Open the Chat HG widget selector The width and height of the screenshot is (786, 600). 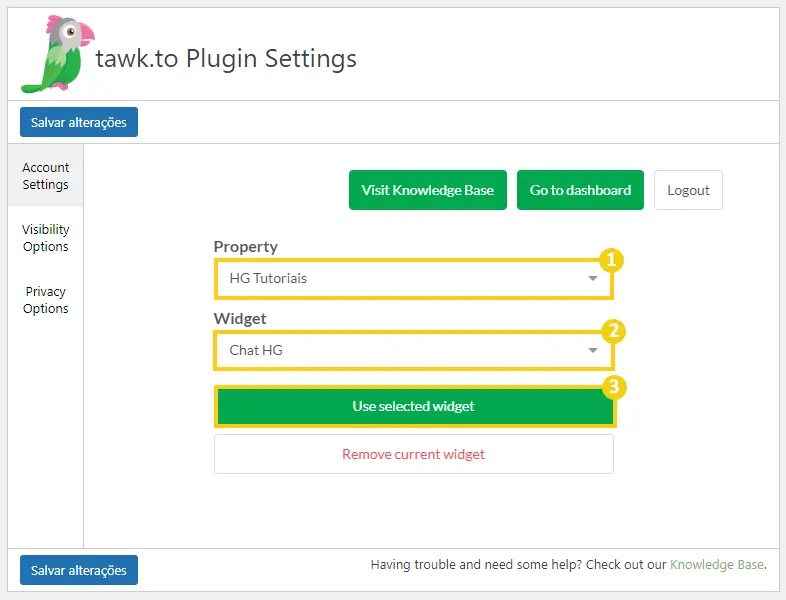(414, 350)
